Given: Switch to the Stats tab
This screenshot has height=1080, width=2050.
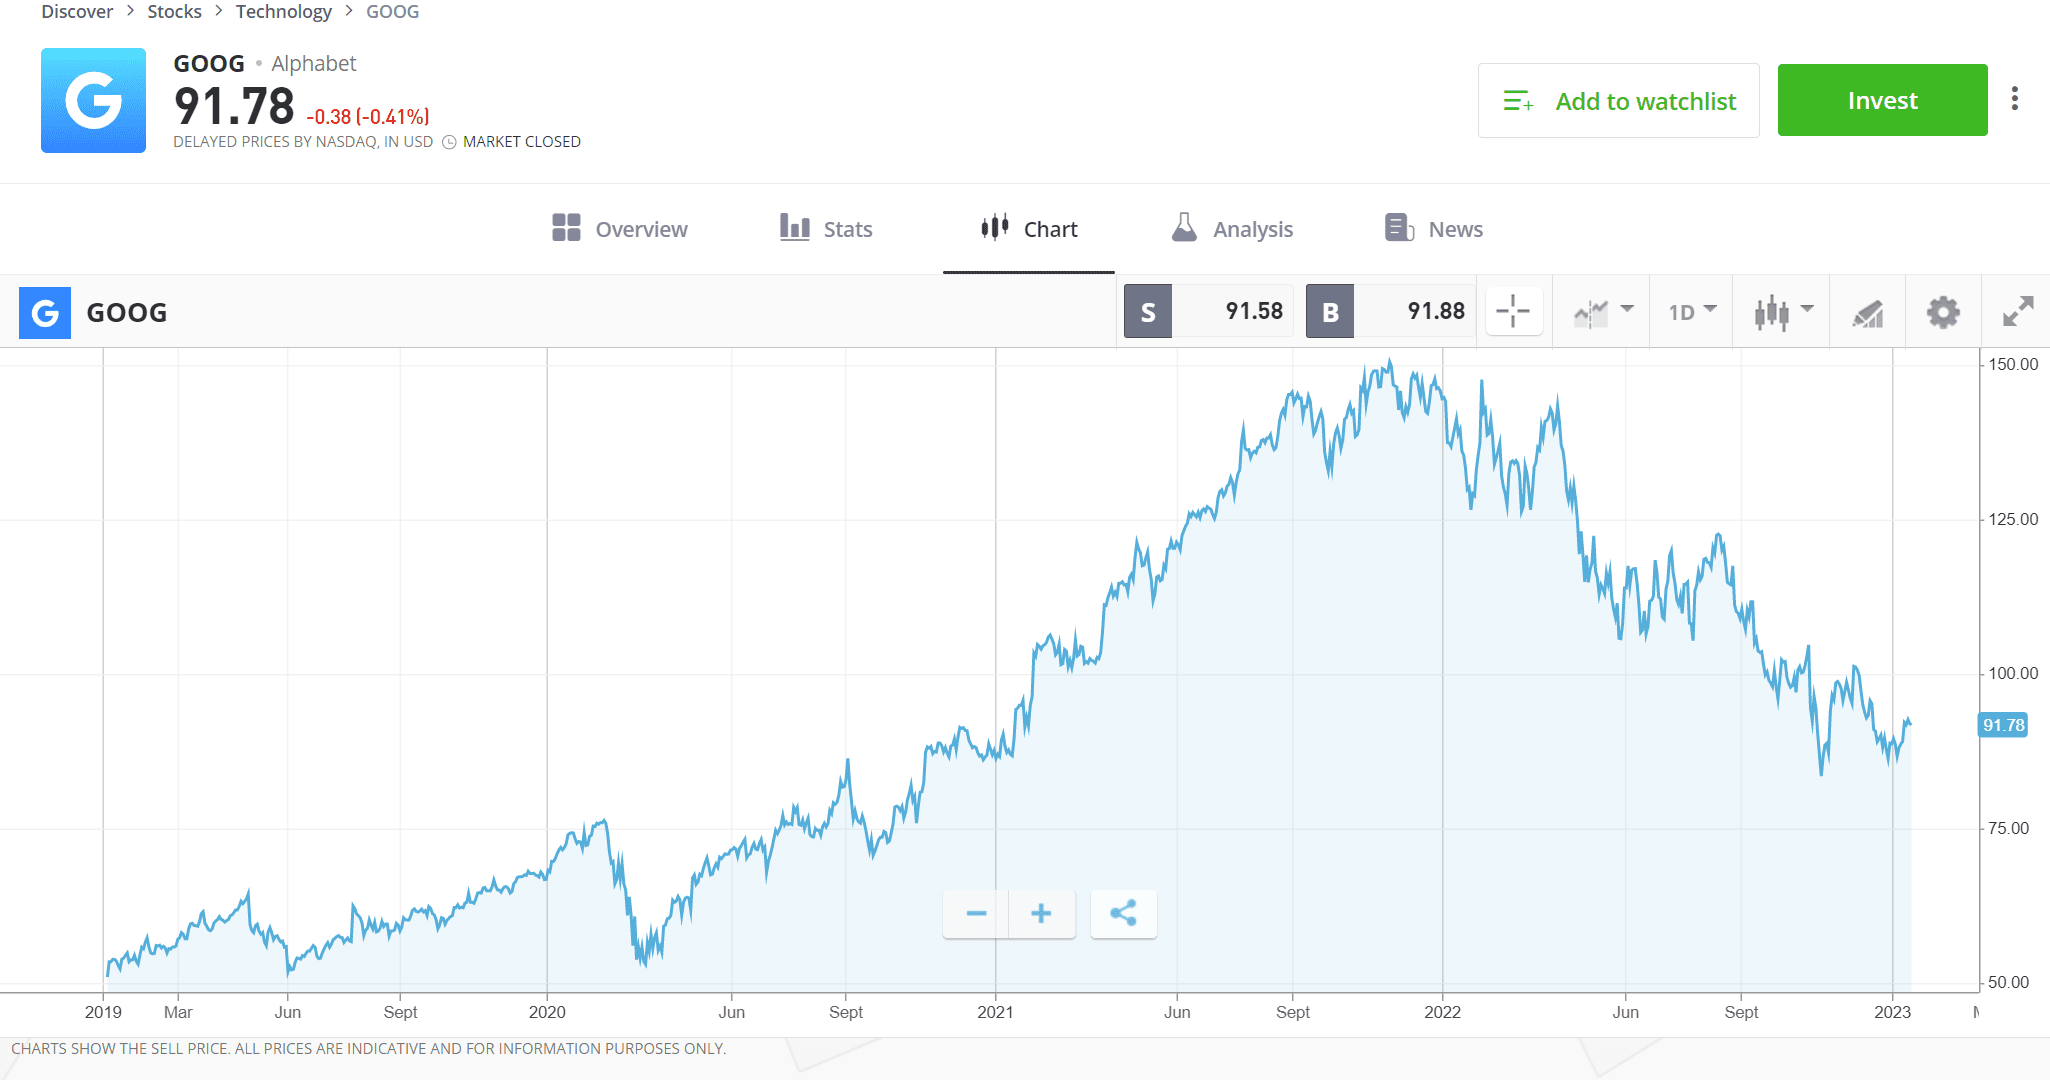Looking at the screenshot, I should pos(826,228).
